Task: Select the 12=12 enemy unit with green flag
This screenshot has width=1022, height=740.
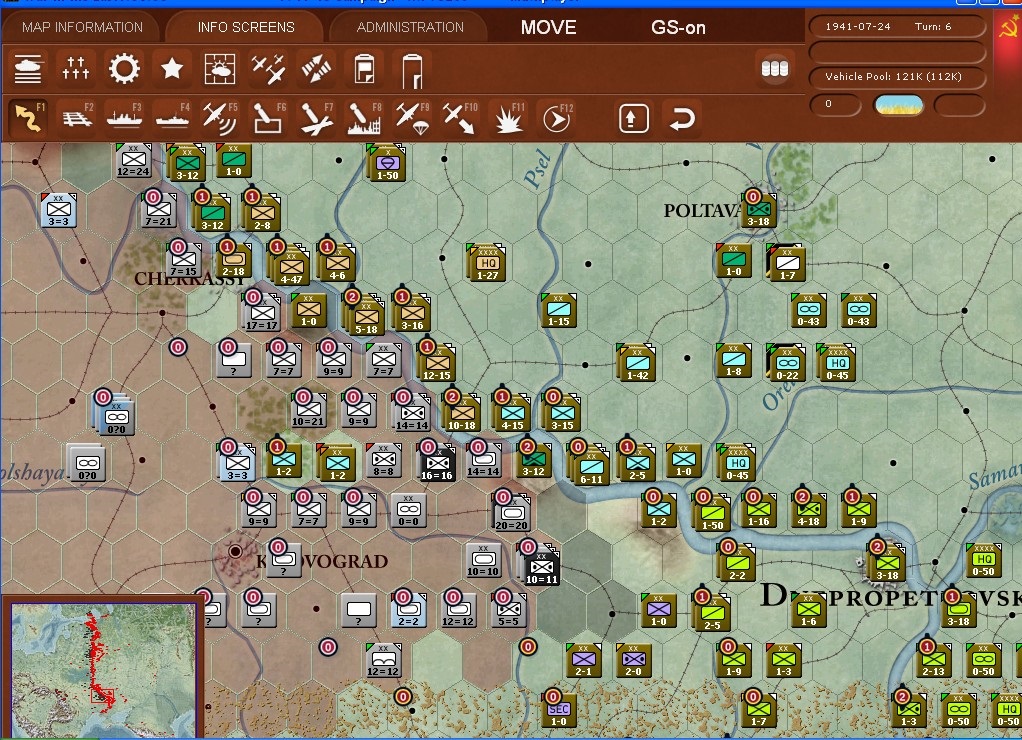Action: [384, 660]
